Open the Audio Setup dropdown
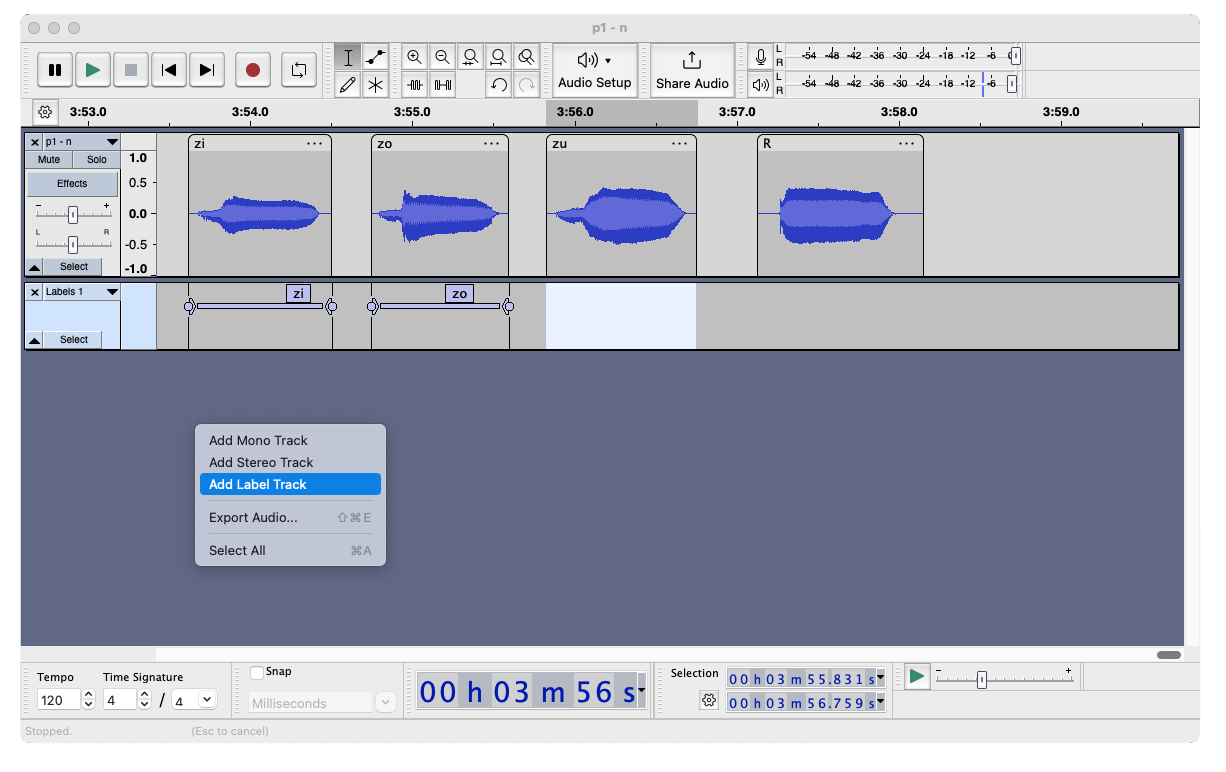The width and height of the screenshot is (1226, 772). 595,70
